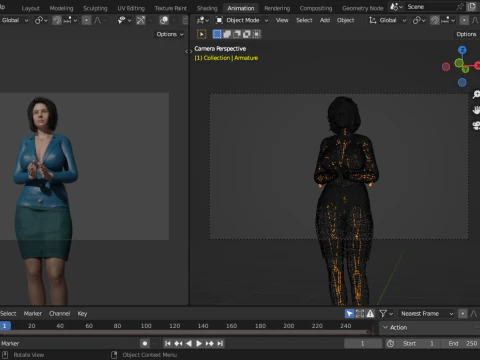This screenshot has height=360, width=480.
Task: Toggle Only Show Errors warning icon
Action: 370,314
